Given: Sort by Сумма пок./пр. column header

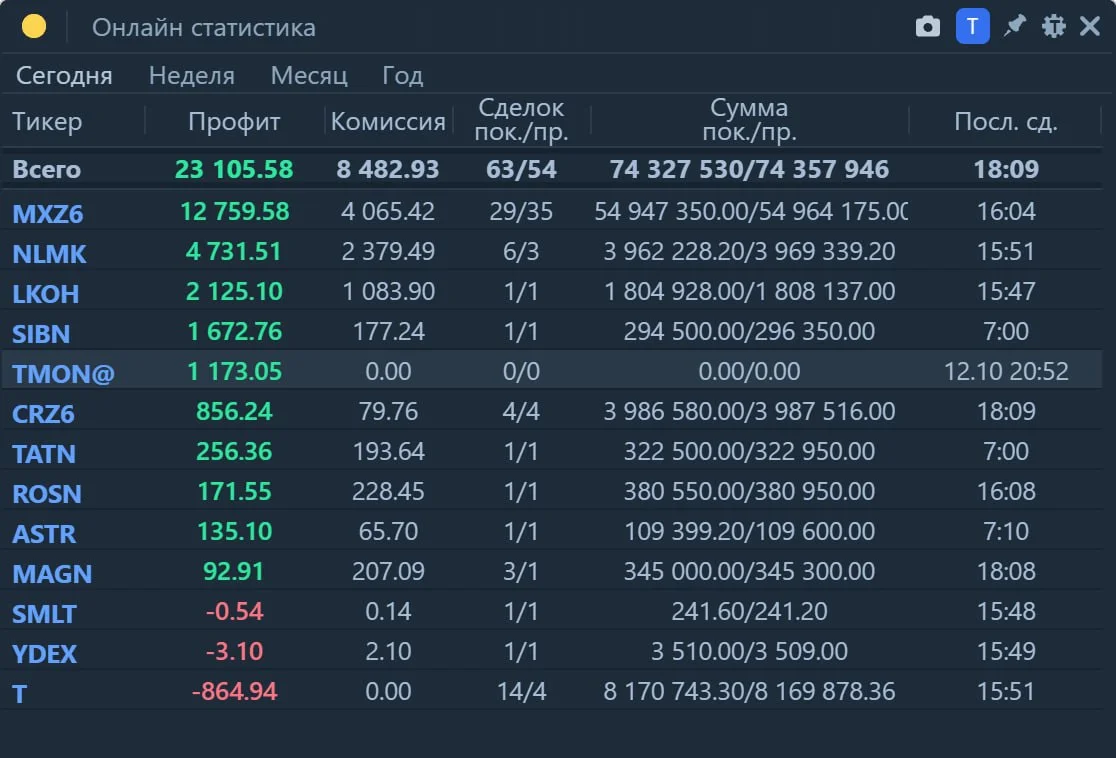Looking at the screenshot, I should (749, 120).
